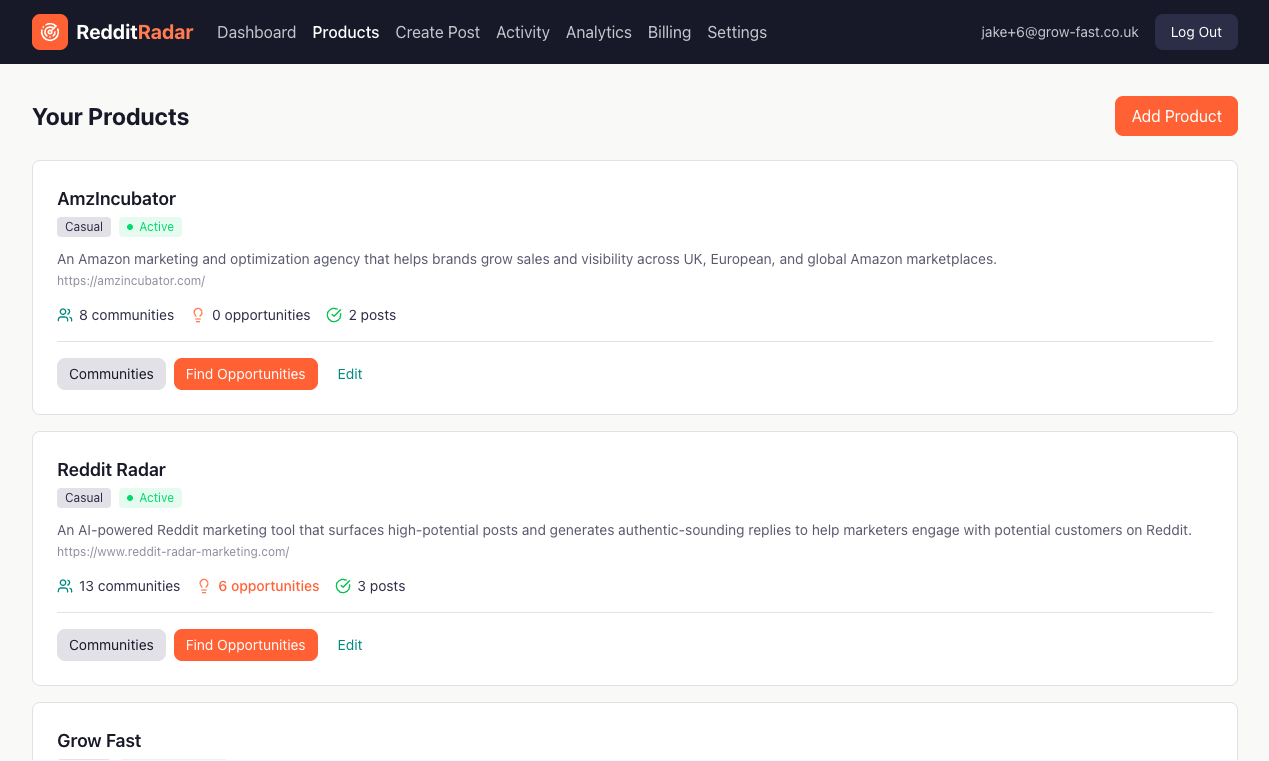Click the people icon beside 13 communities

click(x=64, y=585)
